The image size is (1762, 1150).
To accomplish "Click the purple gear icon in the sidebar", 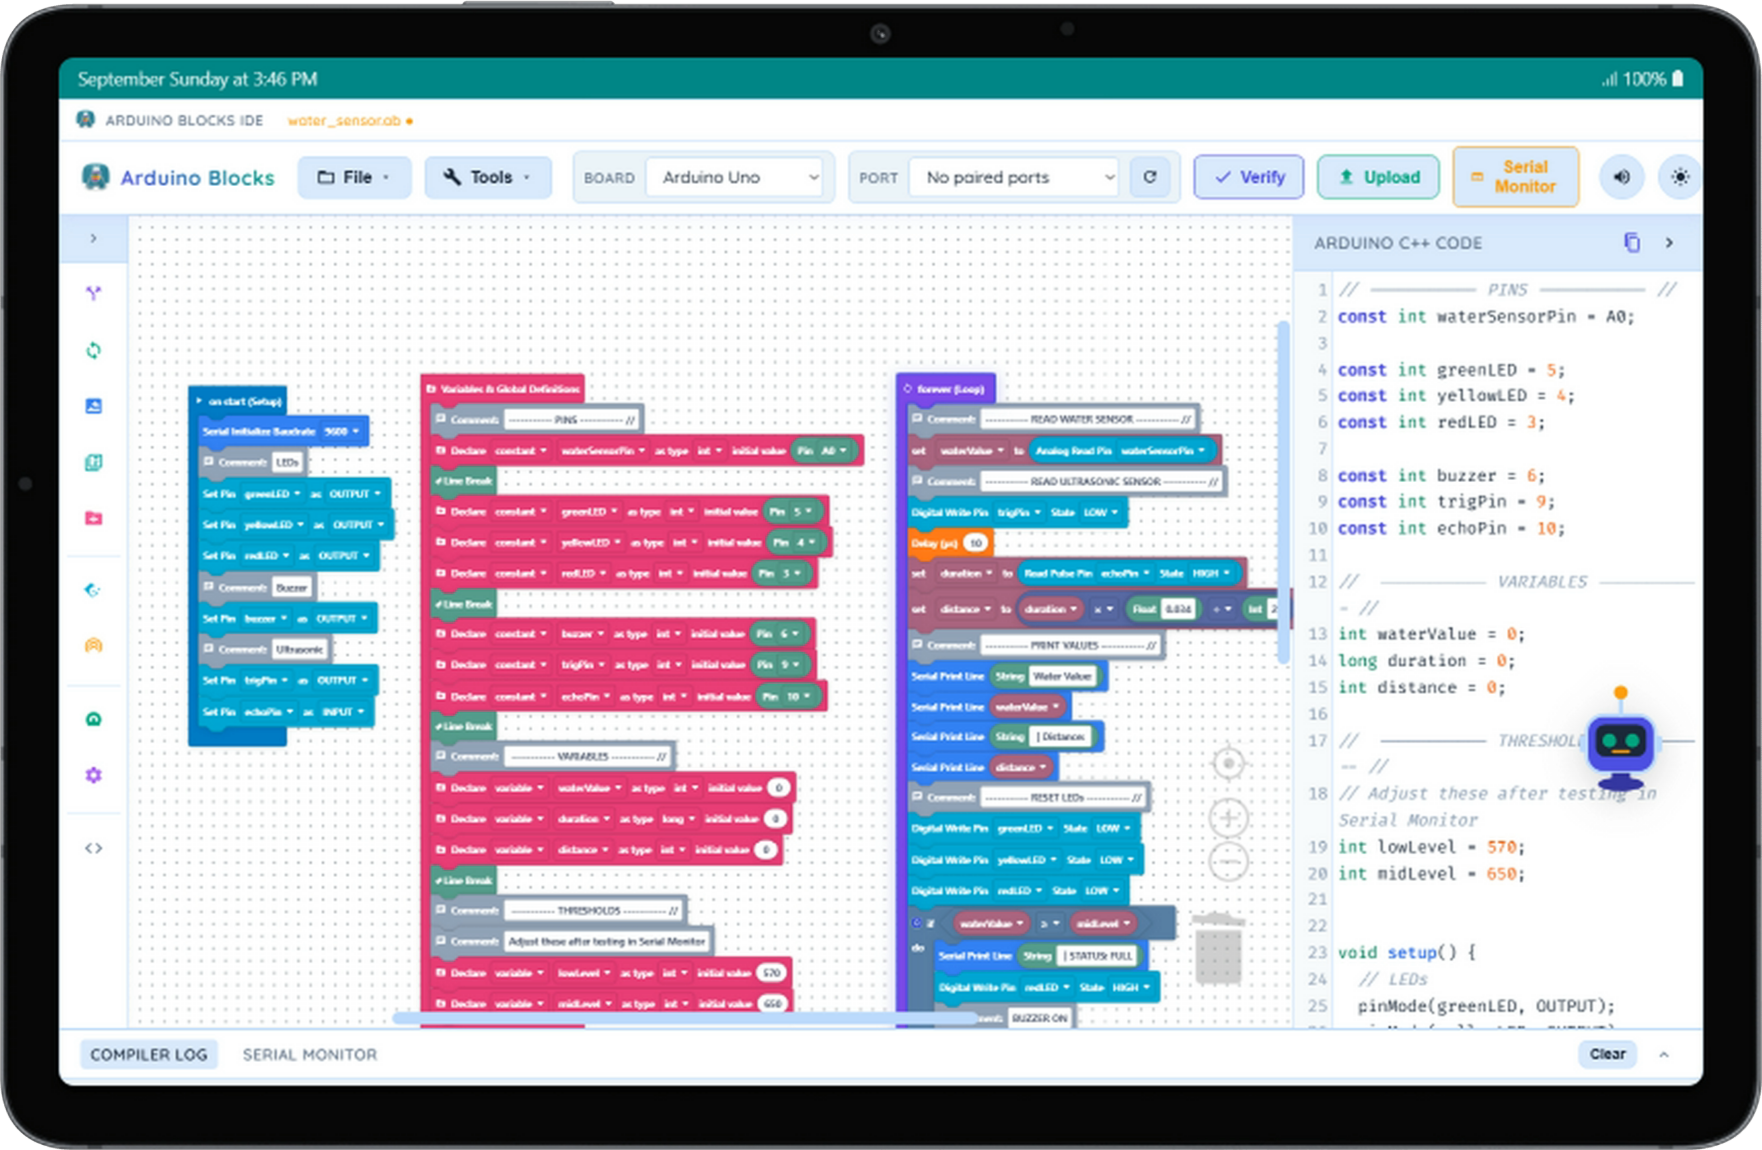I will tap(94, 775).
